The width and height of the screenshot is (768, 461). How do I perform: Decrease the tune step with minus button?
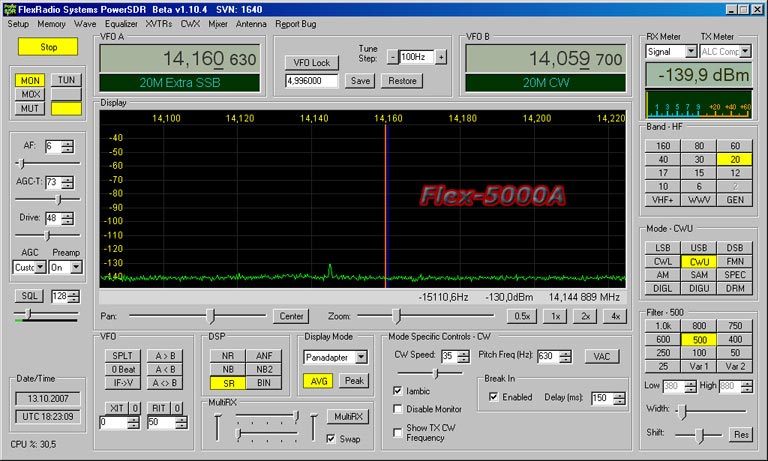[392, 57]
